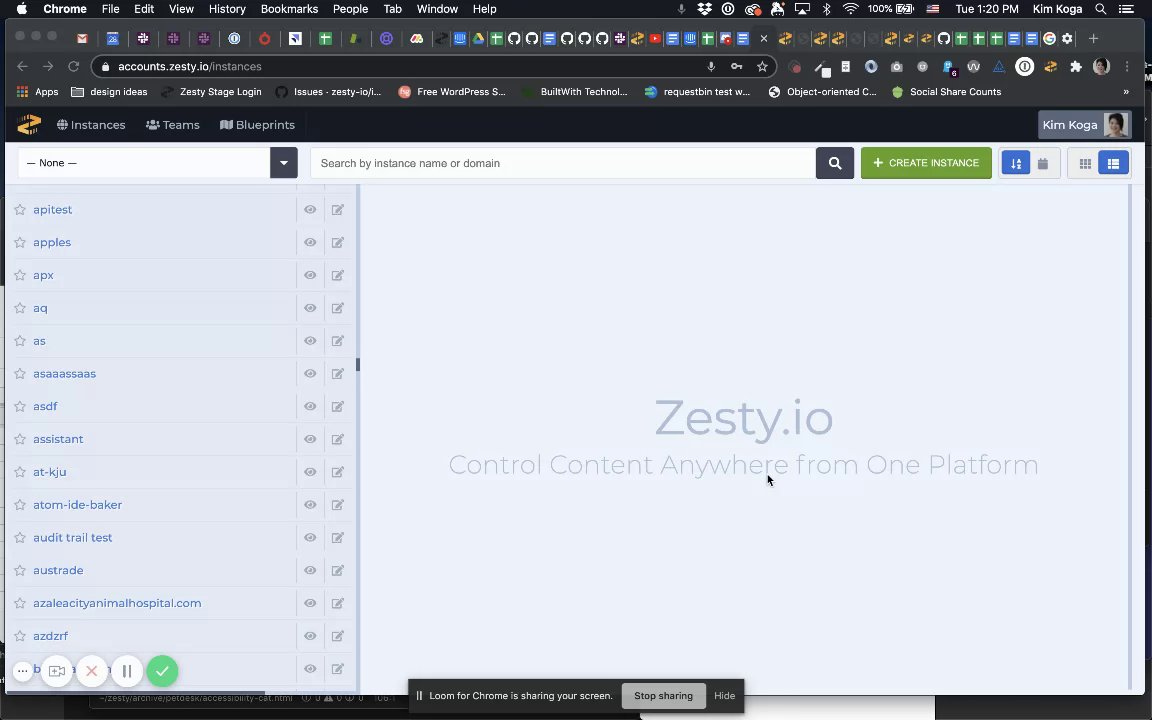Image resolution: width=1152 pixels, height=720 pixels.
Task: Sort instances by date calendar icon
Action: point(1043,164)
